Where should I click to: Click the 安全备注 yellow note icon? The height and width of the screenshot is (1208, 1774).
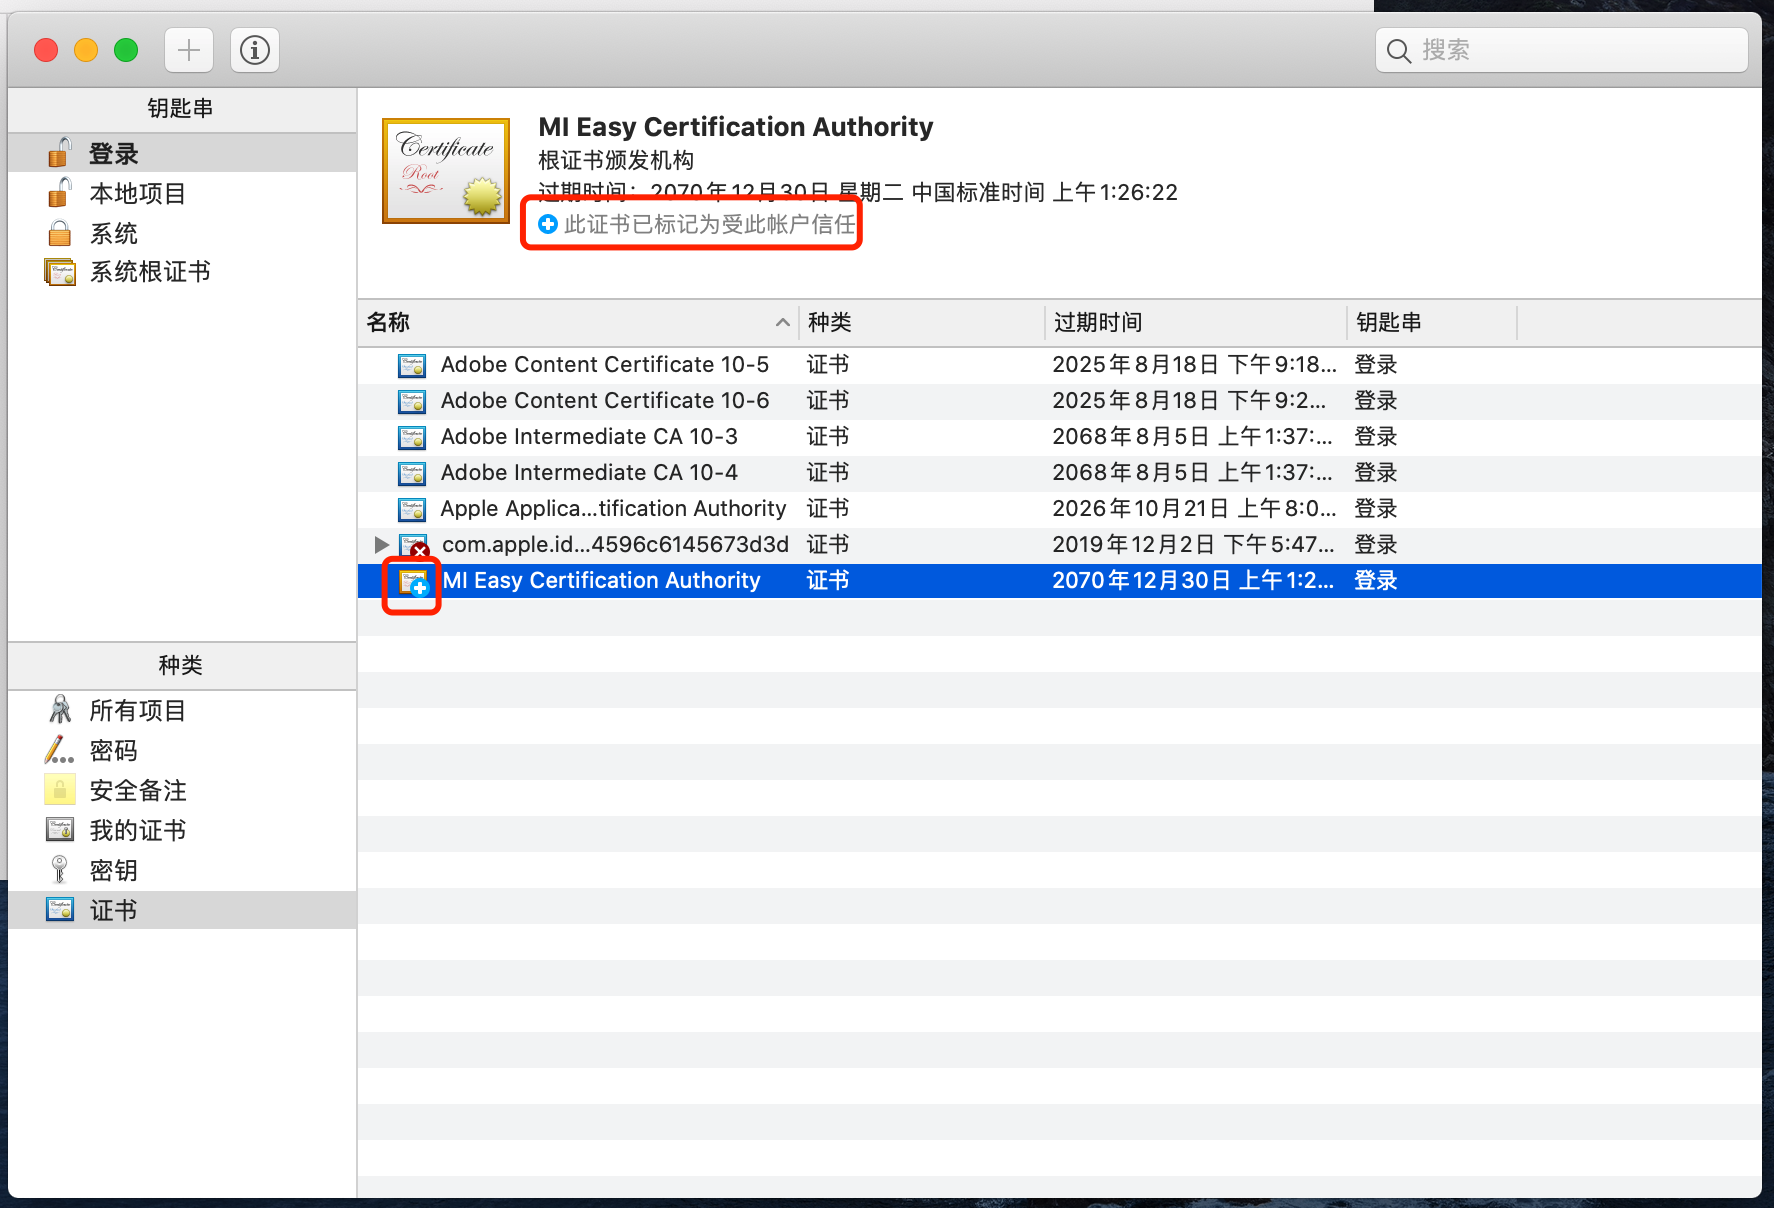point(60,790)
